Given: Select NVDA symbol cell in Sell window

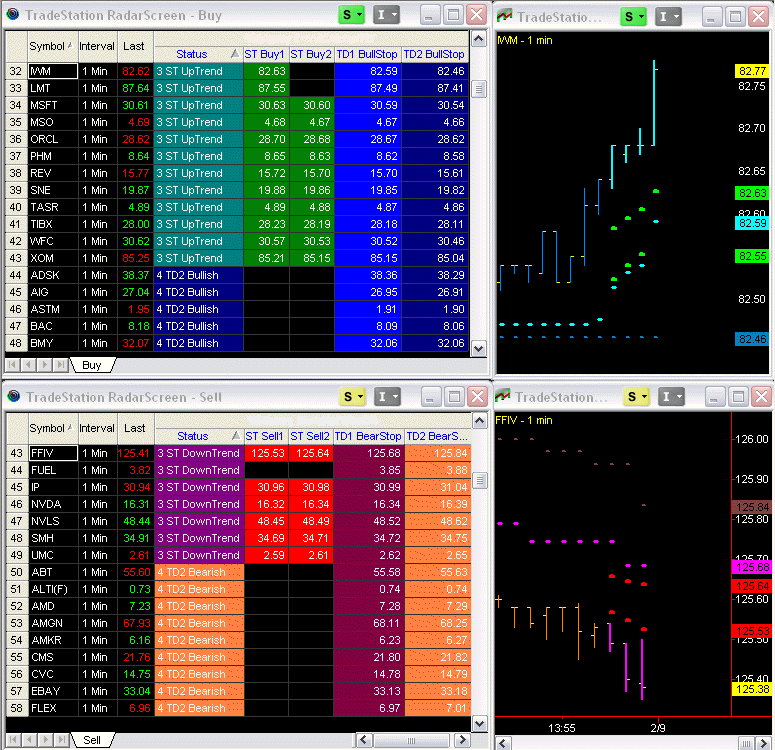Looking at the screenshot, I should point(53,504).
